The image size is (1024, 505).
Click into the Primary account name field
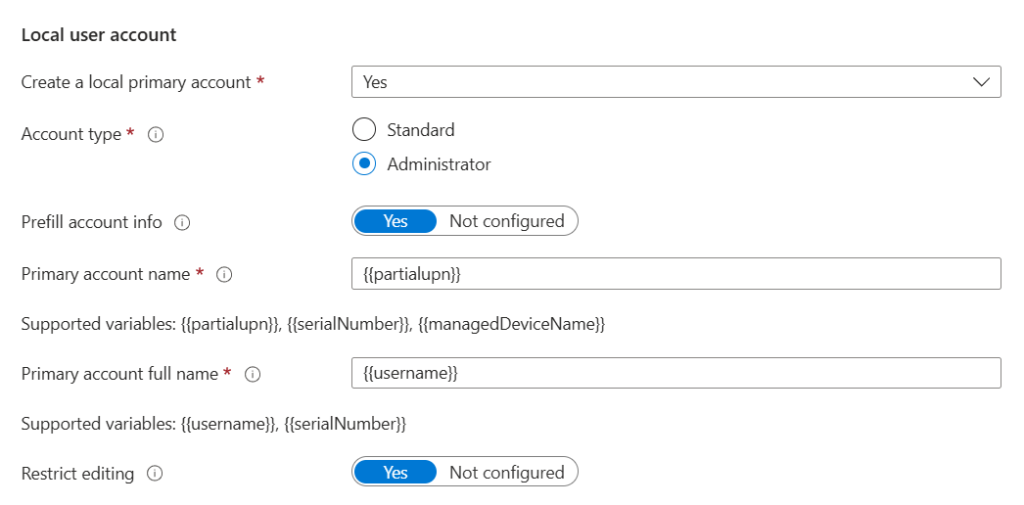676,273
